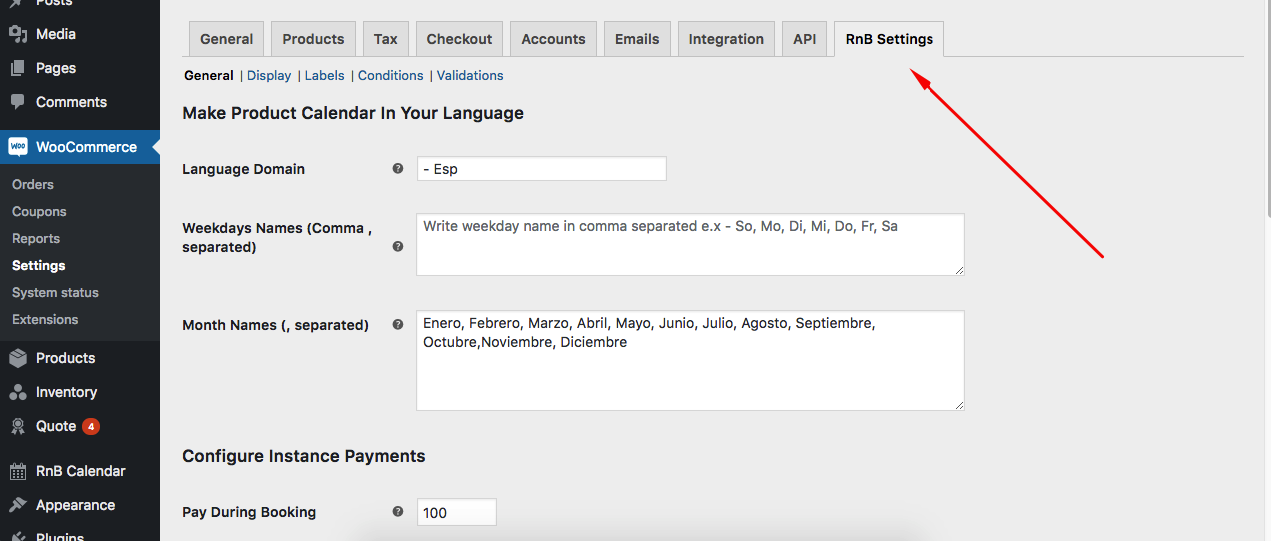Open the Display subsection link
Image resolution: width=1271 pixels, height=541 pixels.
[269, 76]
